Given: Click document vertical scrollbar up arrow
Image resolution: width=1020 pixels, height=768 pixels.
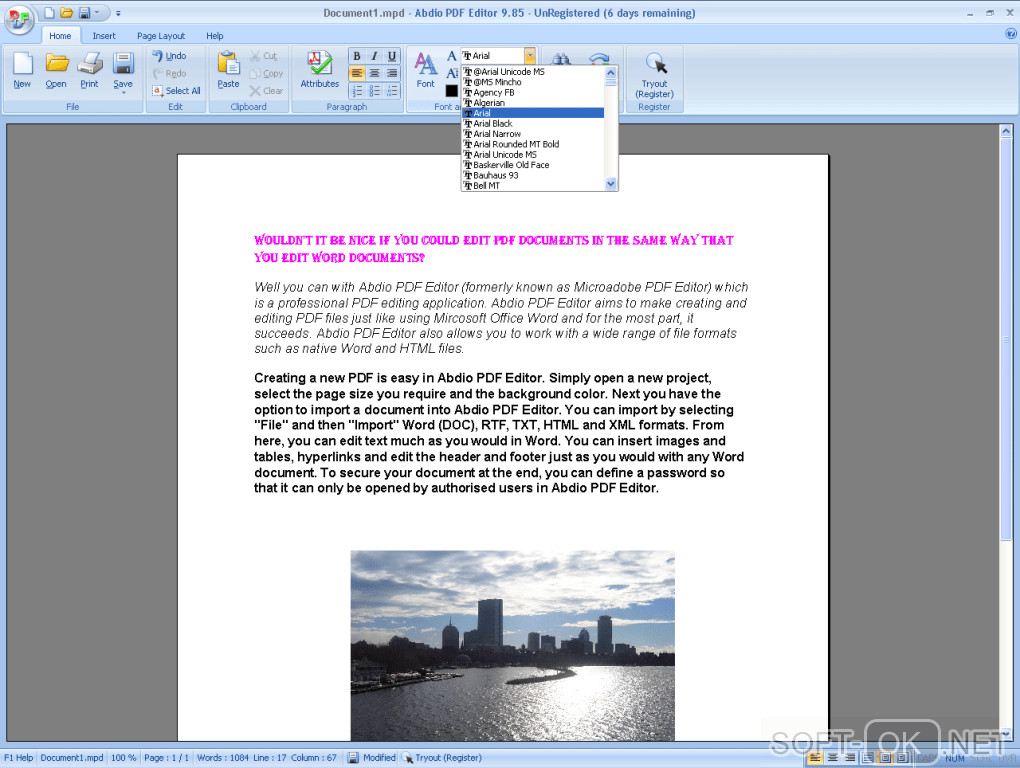Looking at the screenshot, I should 1006,131.
